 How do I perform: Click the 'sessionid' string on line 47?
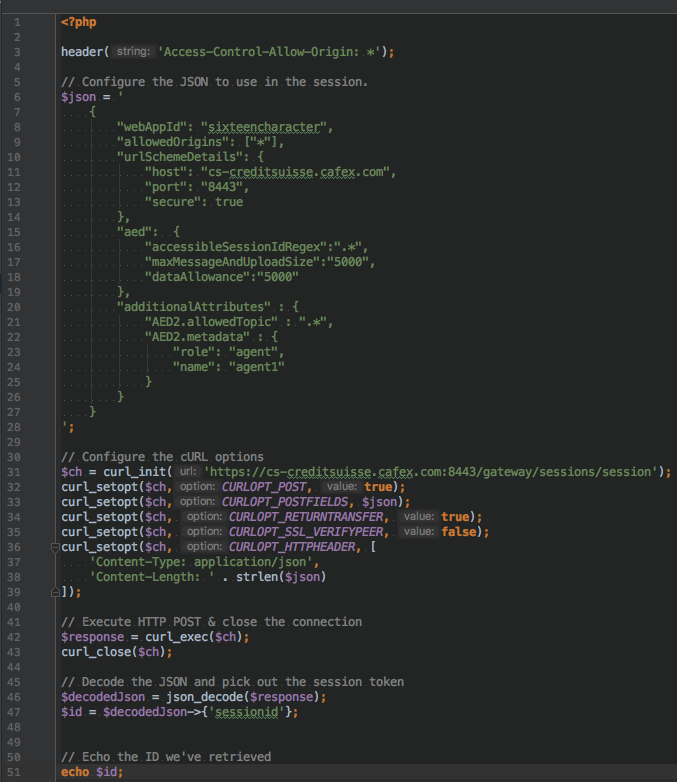click(x=246, y=712)
